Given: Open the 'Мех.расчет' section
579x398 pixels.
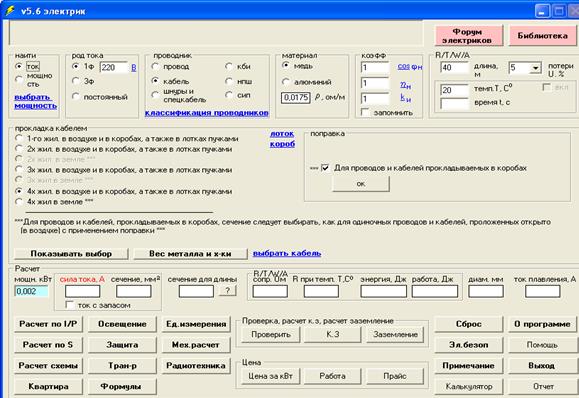Looking at the screenshot, I should click(x=196, y=345).
